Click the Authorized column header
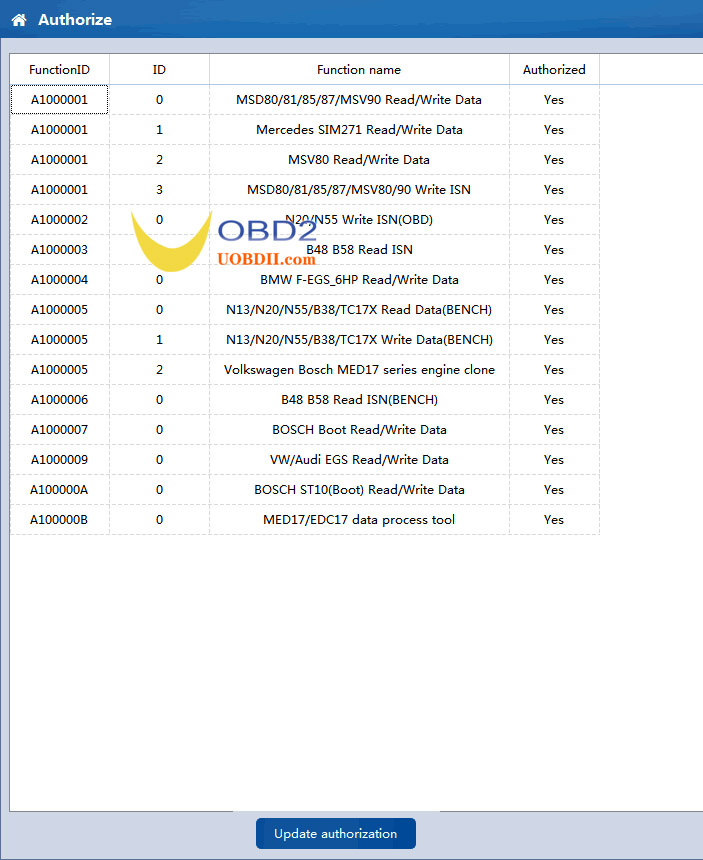 (x=554, y=70)
